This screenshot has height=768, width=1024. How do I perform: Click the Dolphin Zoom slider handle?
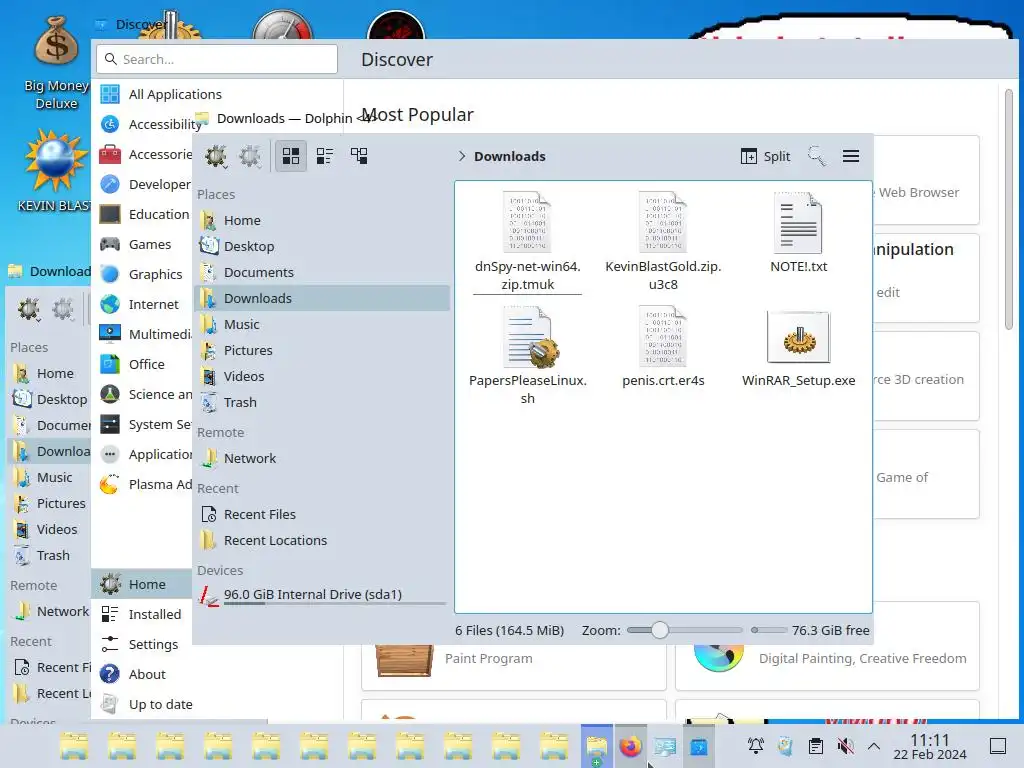click(x=660, y=630)
